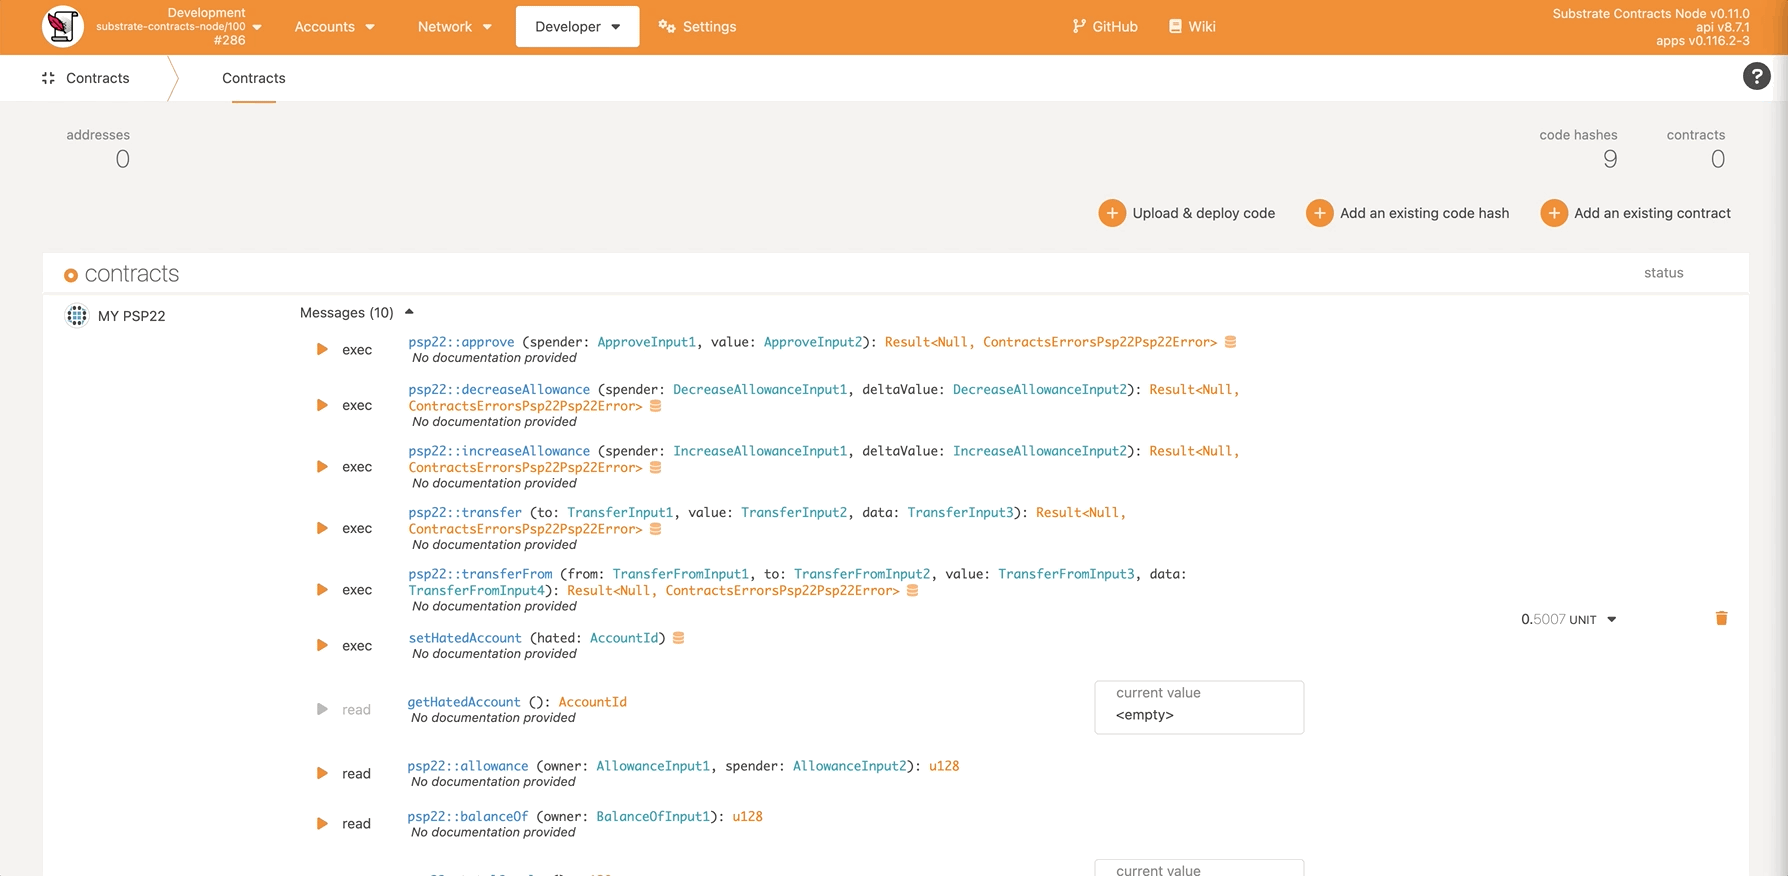Click the Contracts breadcrumb icon

[x=48, y=78]
